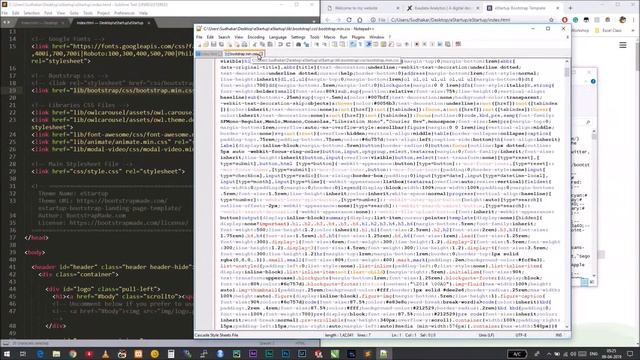Switch to the first Notepad++ document tab
This screenshot has width=640, height=360.
[x=209, y=53]
